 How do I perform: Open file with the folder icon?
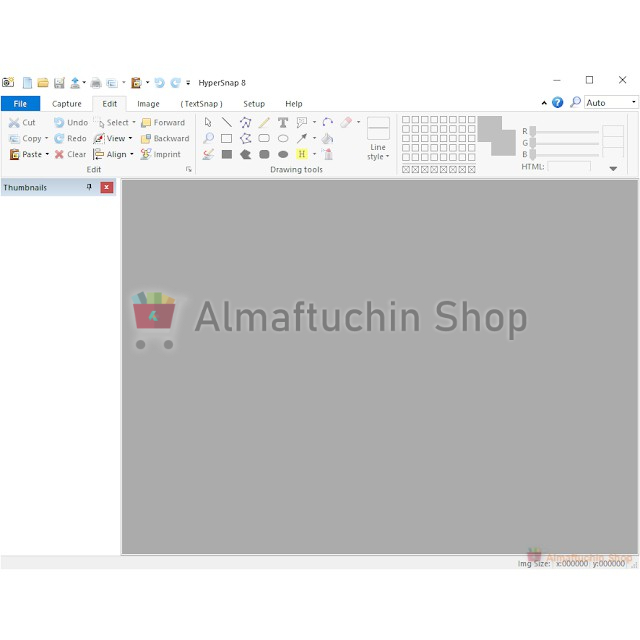pyautogui.click(x=43, y=83)
